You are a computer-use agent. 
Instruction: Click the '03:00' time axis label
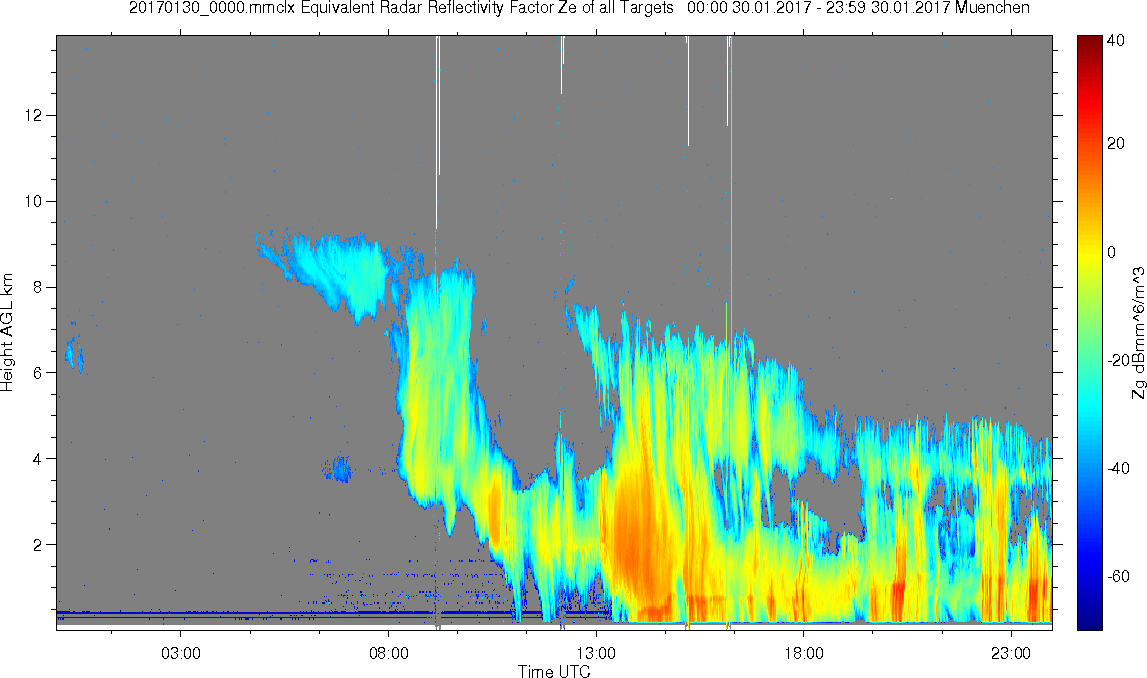click(x=181, y=653)
